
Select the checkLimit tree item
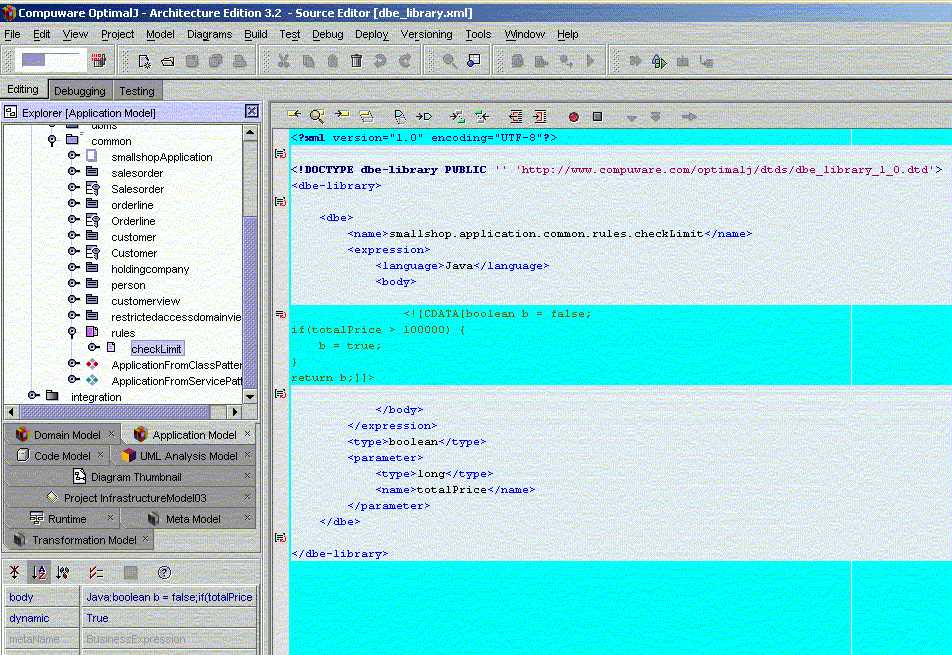pos(157,348)
